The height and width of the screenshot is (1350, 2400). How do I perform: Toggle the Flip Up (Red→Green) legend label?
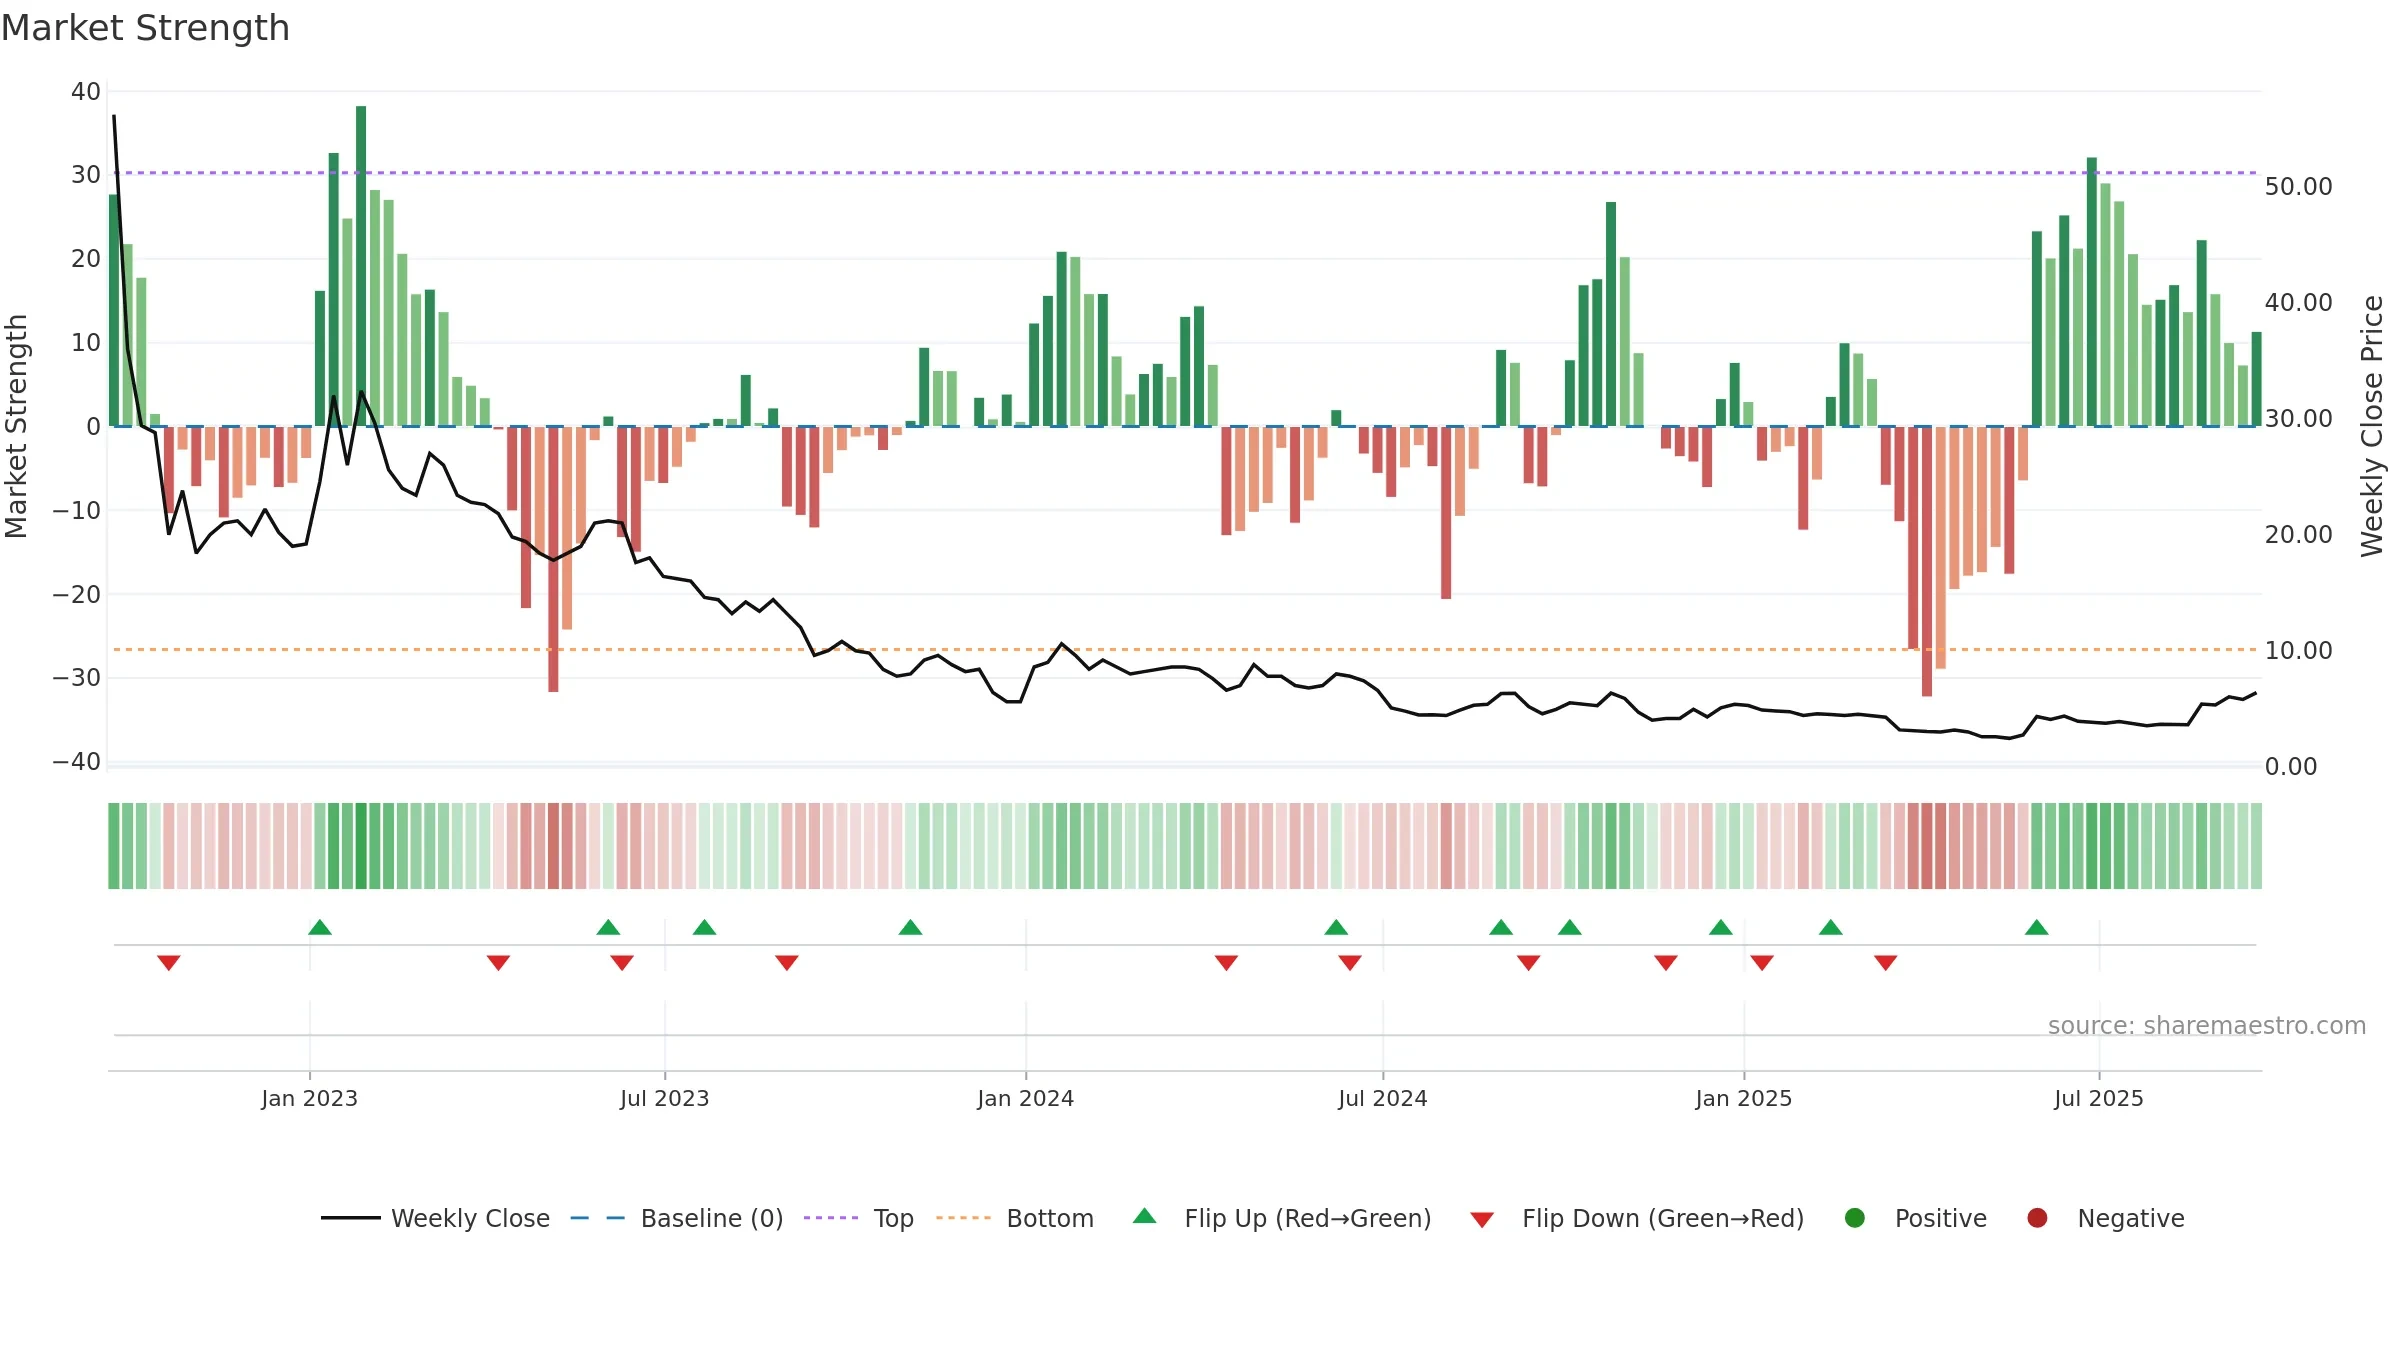tap(1308, 1218)
